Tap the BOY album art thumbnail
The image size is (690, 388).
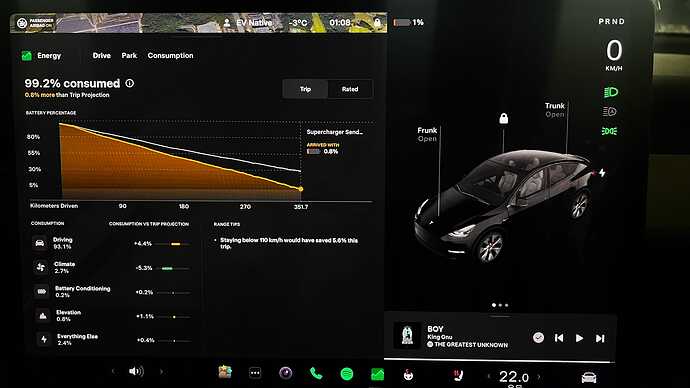pos(407,336)
